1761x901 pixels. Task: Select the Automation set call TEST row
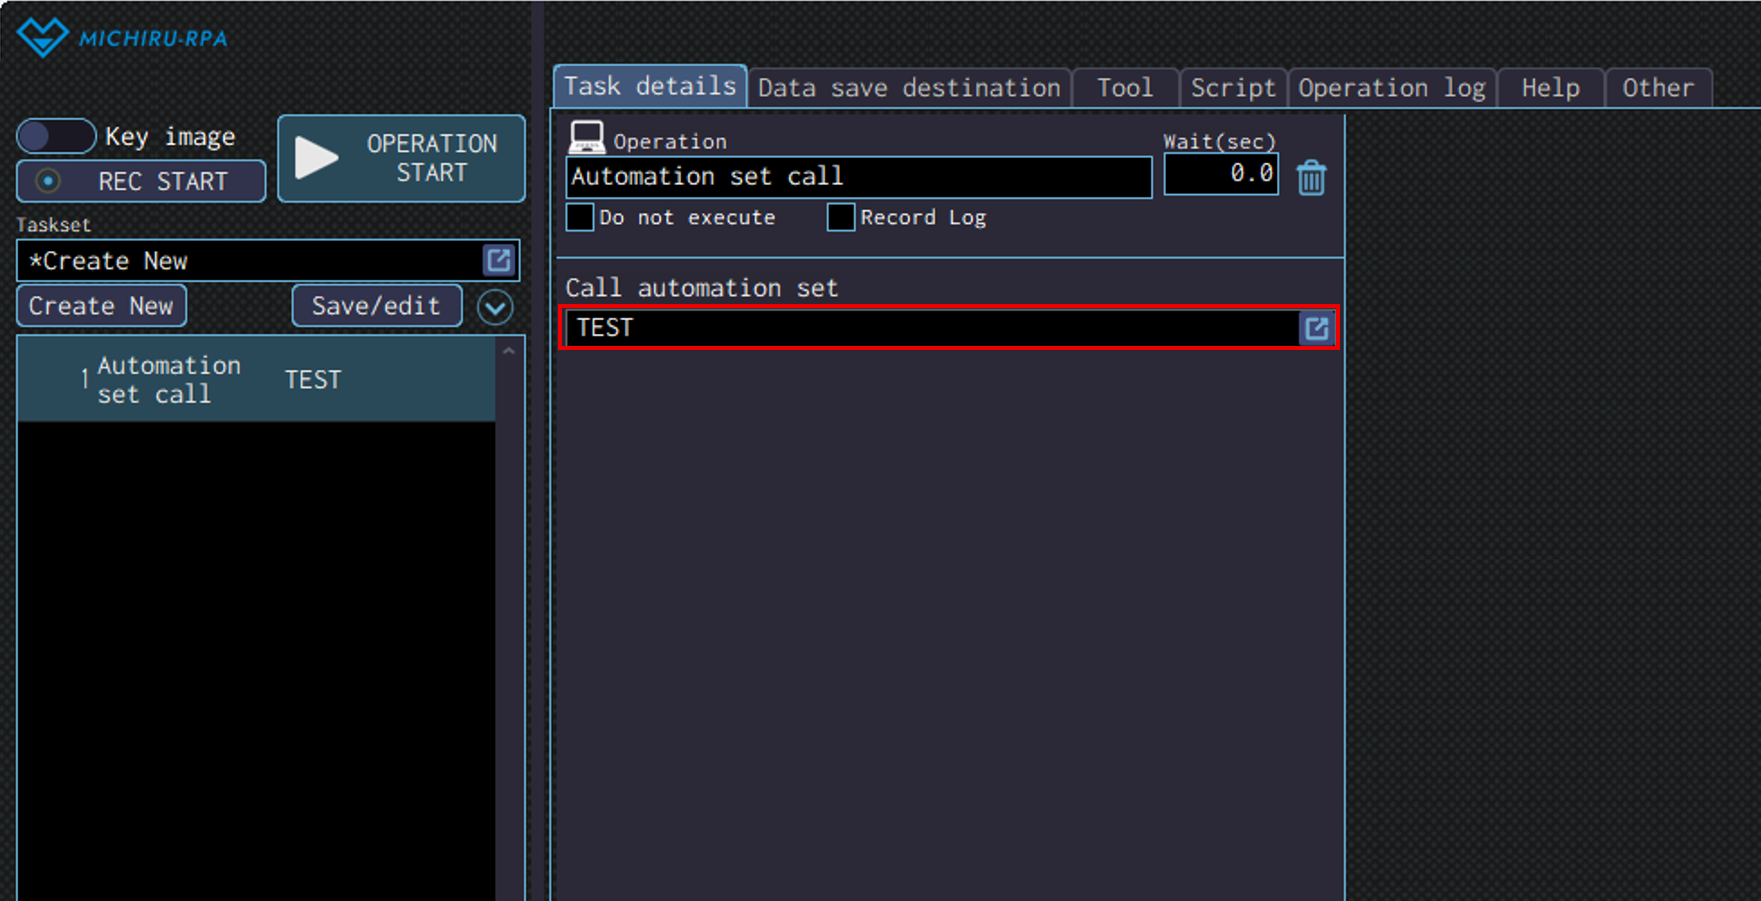click(x=256, y=379)
